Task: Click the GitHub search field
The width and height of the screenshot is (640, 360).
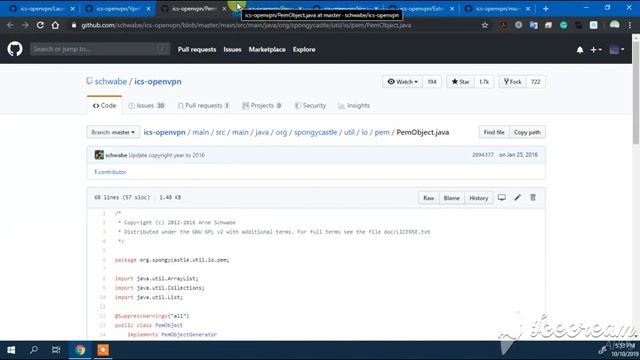Action: click(100, 49)
